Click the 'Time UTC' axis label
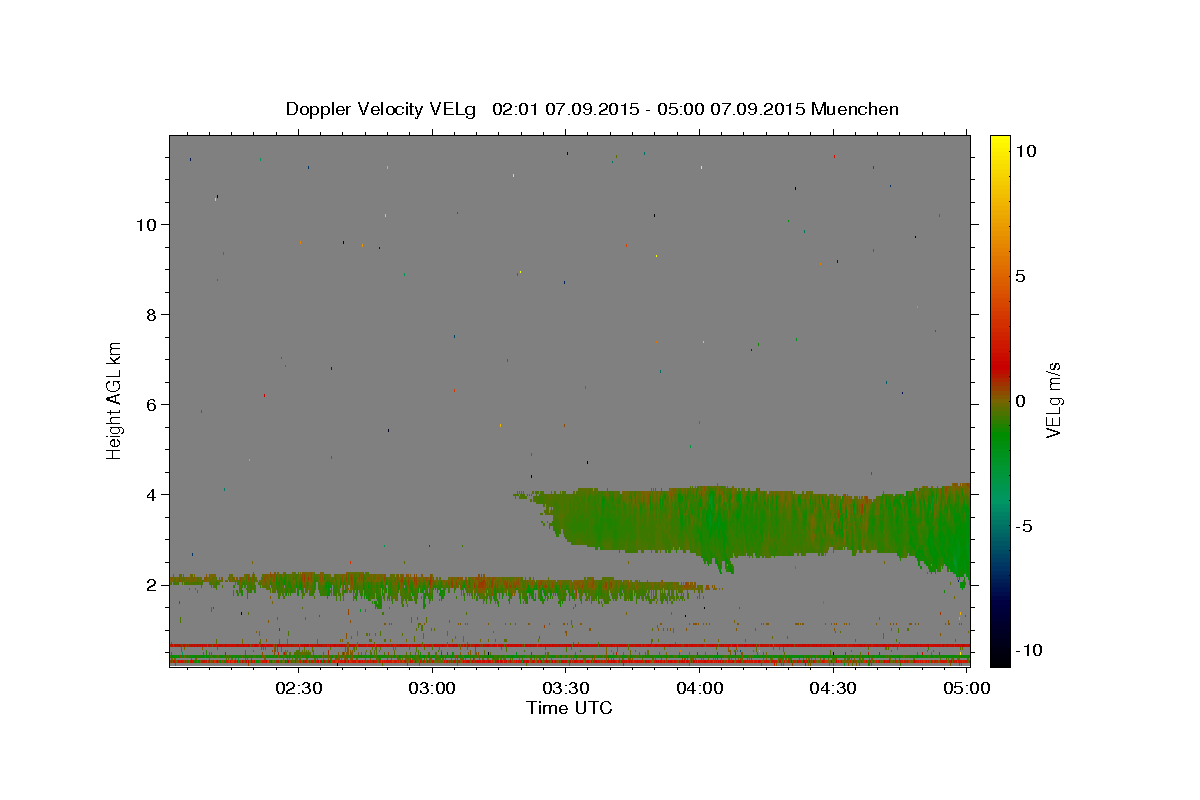The width and height of the screenshot is (1200, 800). (x=569, y=708)
